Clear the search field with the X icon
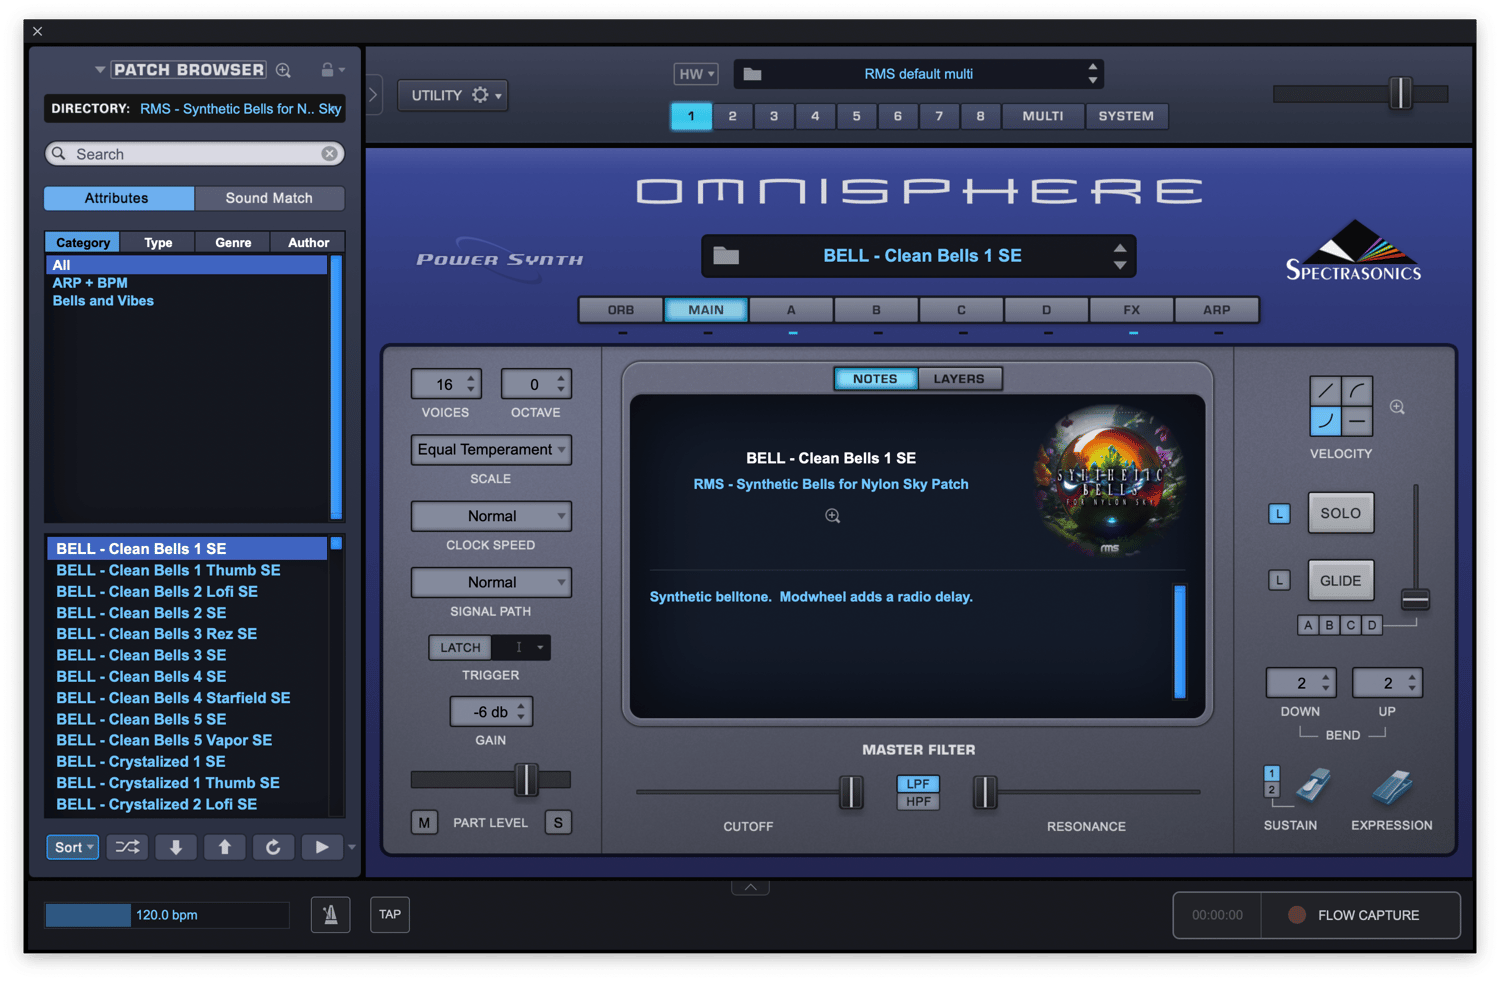 click(329, 154)
